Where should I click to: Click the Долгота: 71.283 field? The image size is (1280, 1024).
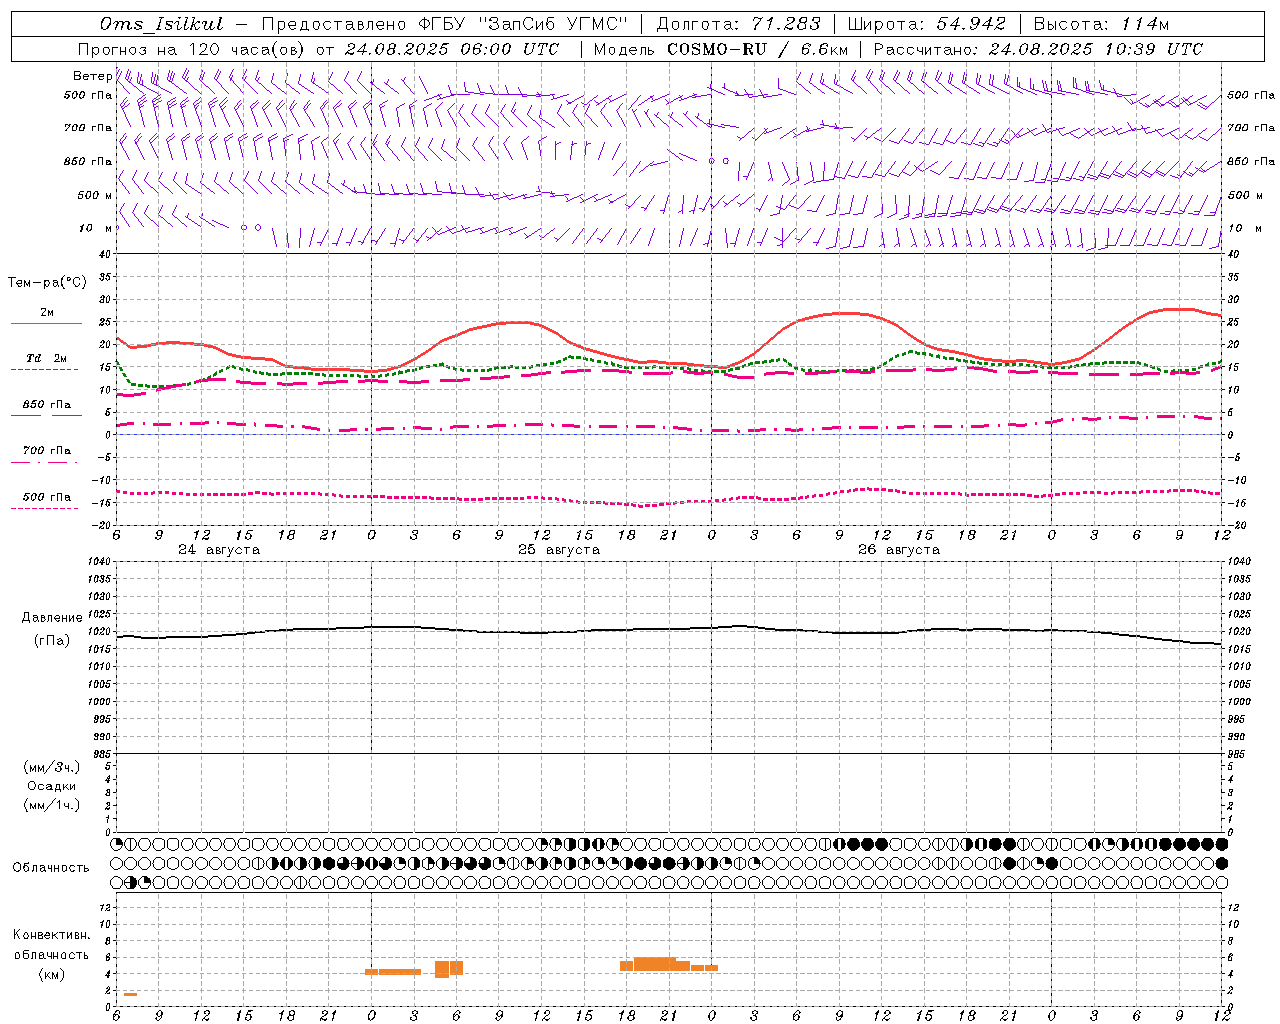[738, 24]
